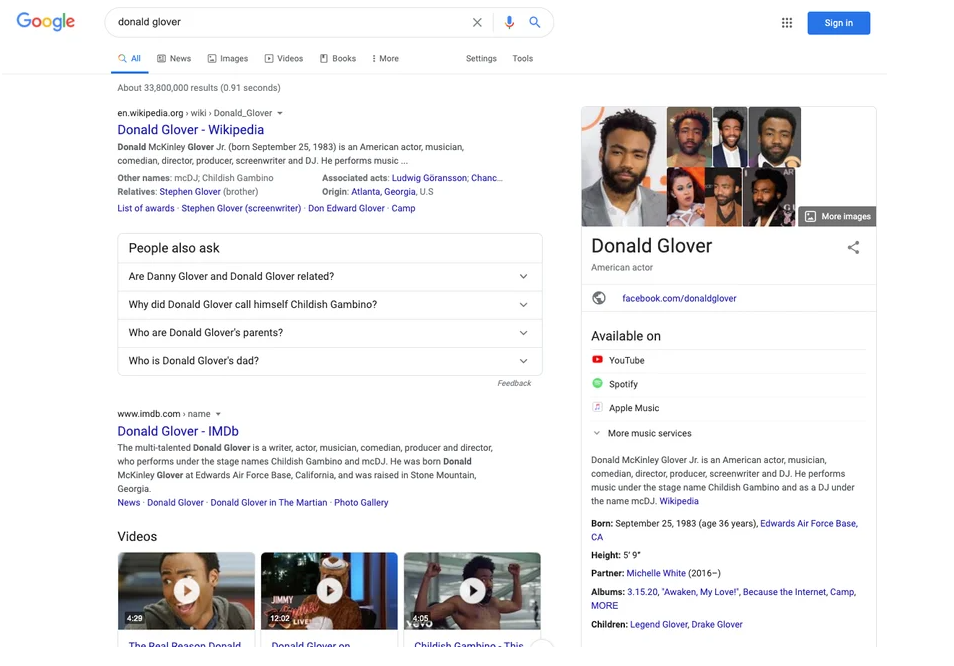
Task: Open the Don Edward Glover sitelink
Action: [346, 208]
